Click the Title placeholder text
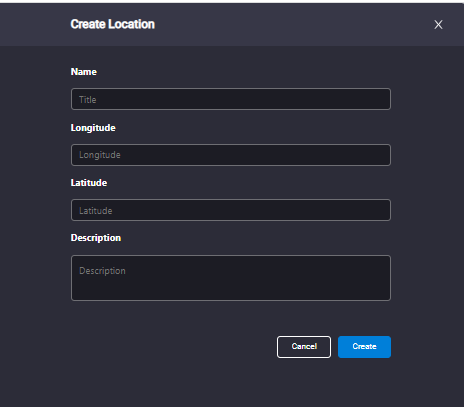This screenshot has width=464, height=407. tap(88, 100)
